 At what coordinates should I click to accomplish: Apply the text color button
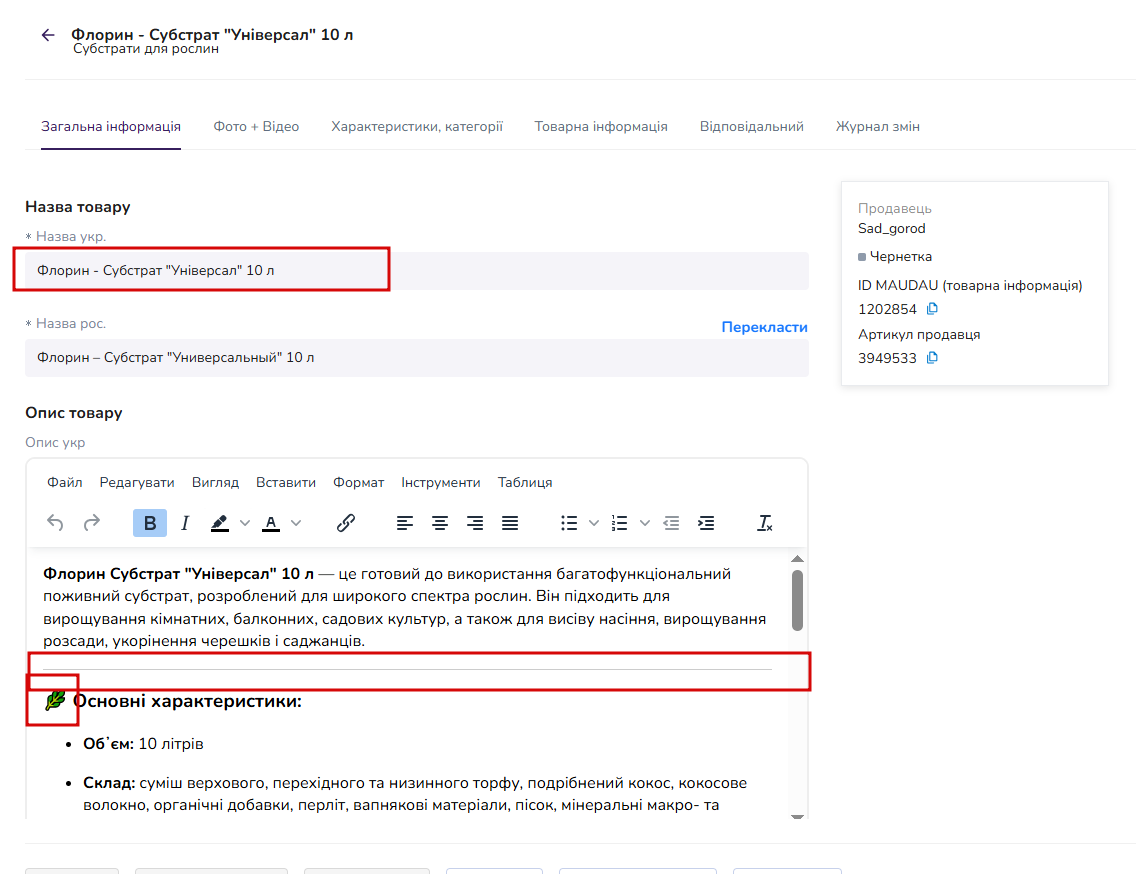tap(271, 523)
